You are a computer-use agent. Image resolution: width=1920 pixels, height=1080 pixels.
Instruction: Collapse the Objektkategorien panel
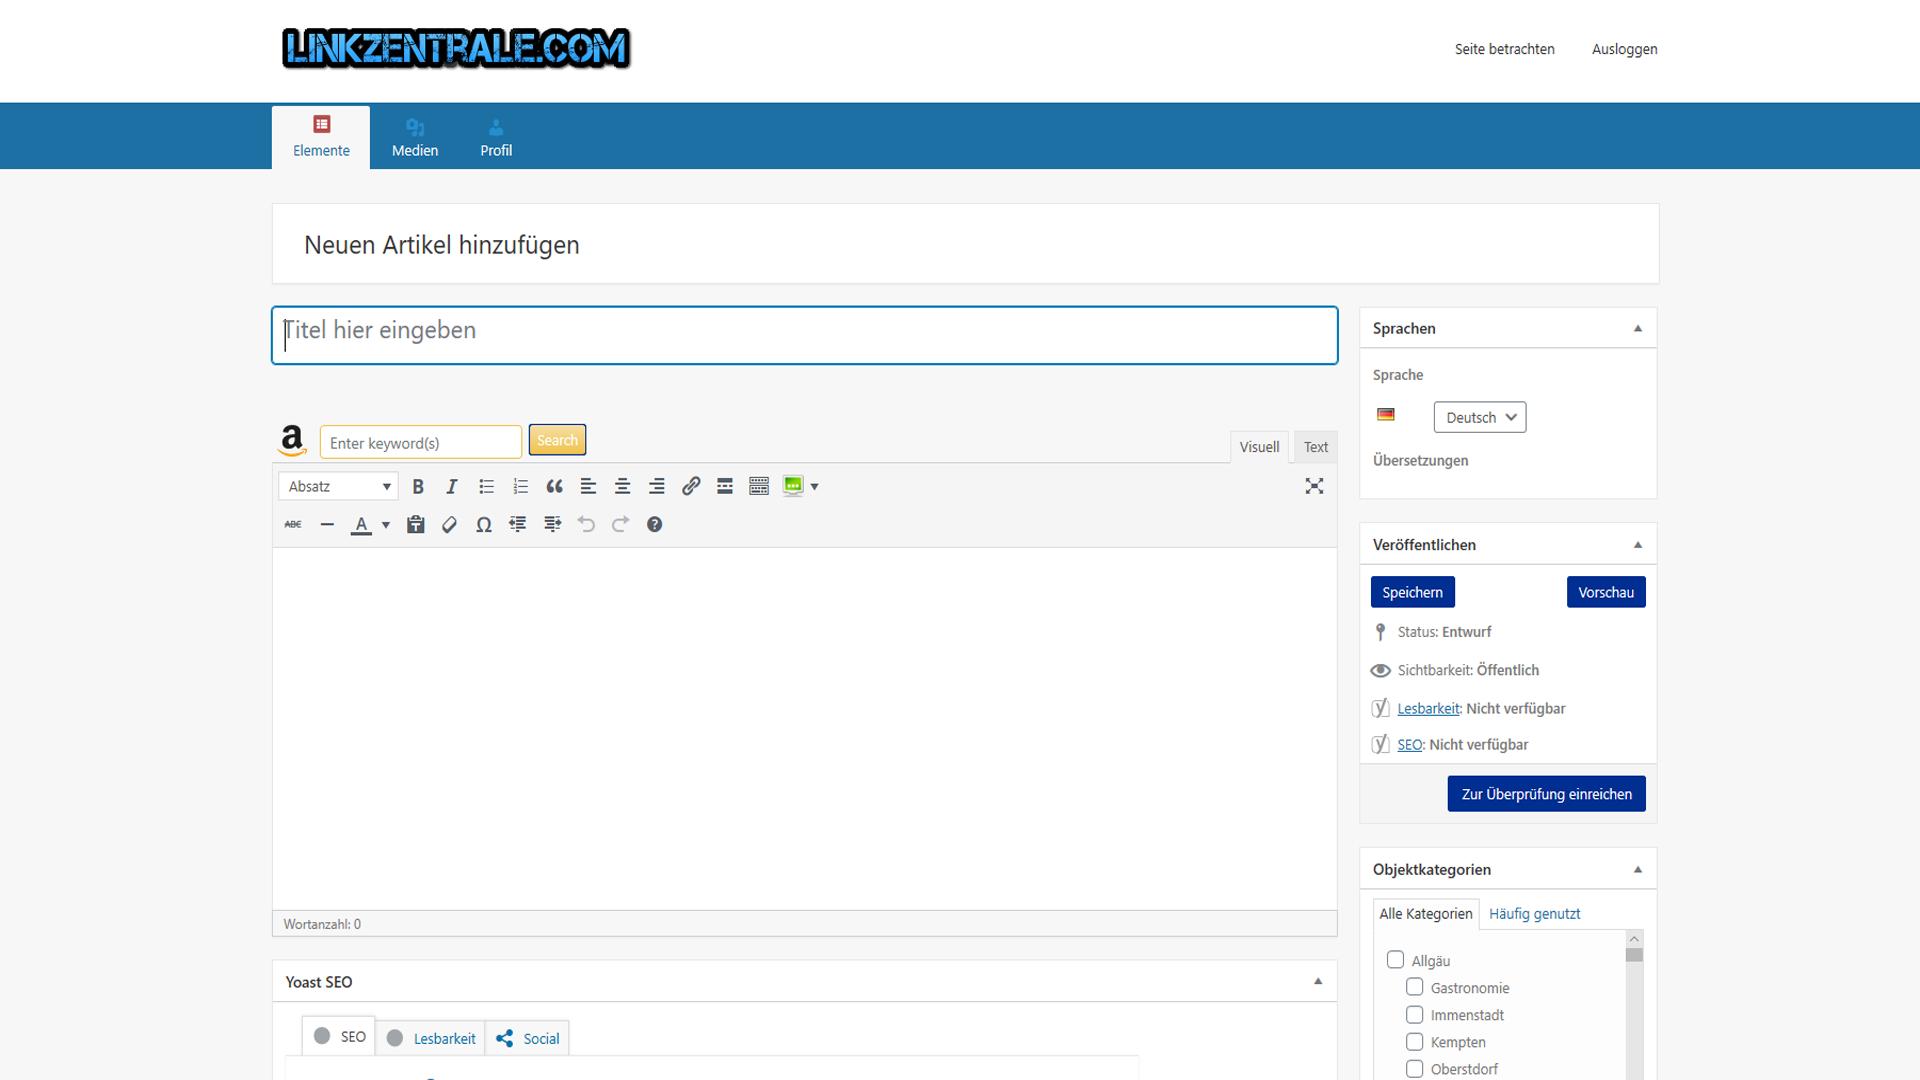pos(1638,869)
